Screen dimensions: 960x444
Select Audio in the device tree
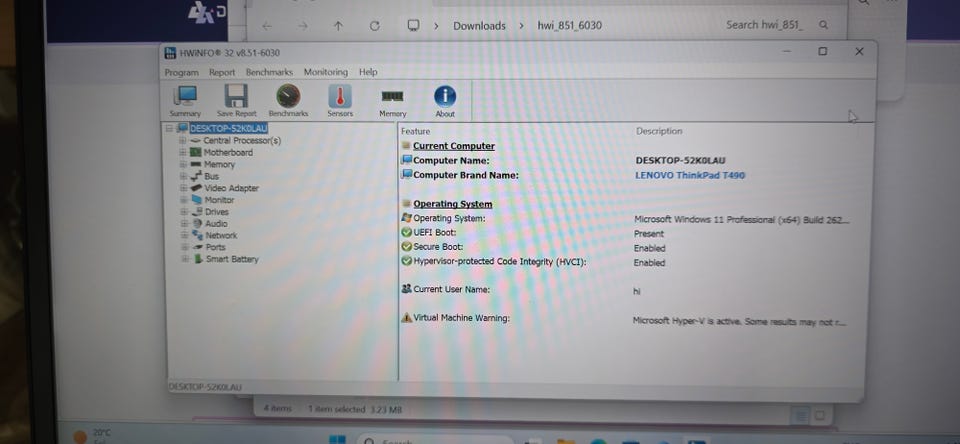tap(216, 224)
